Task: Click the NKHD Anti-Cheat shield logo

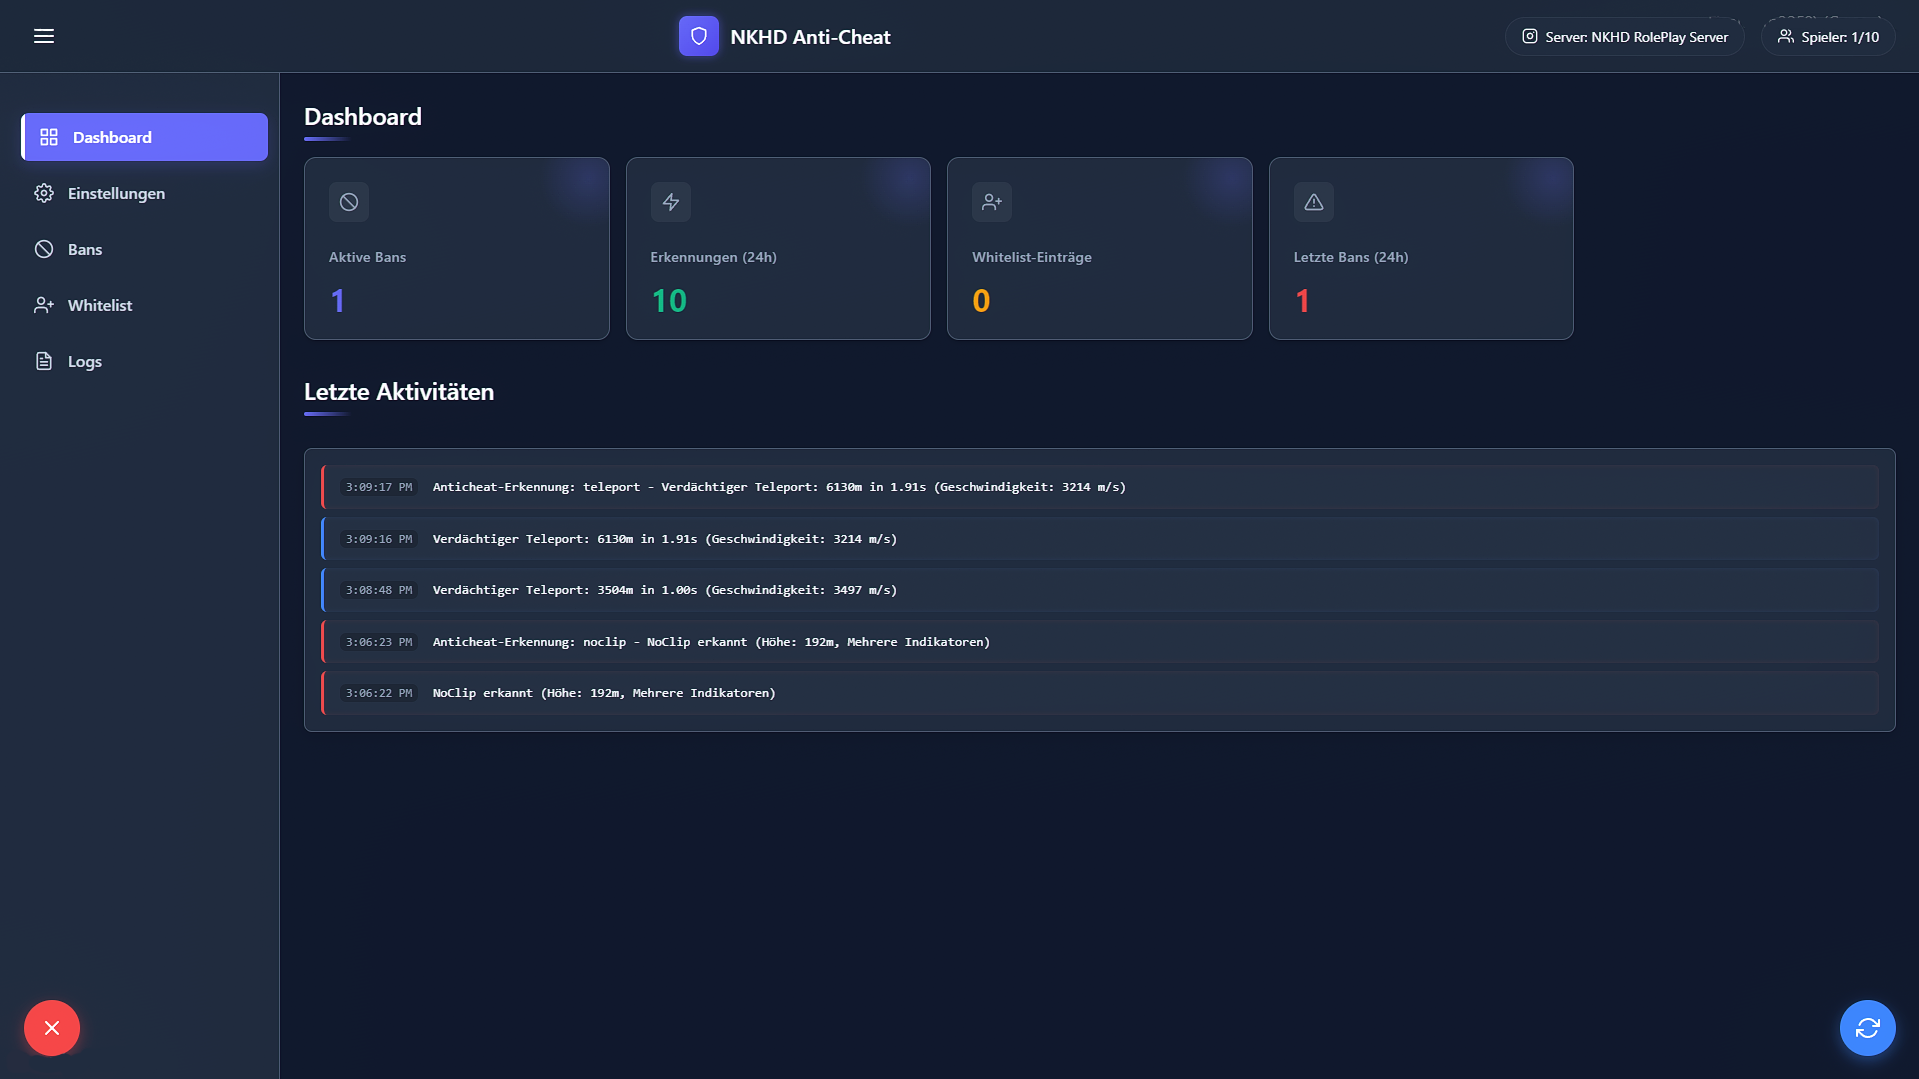Action: 698,35
